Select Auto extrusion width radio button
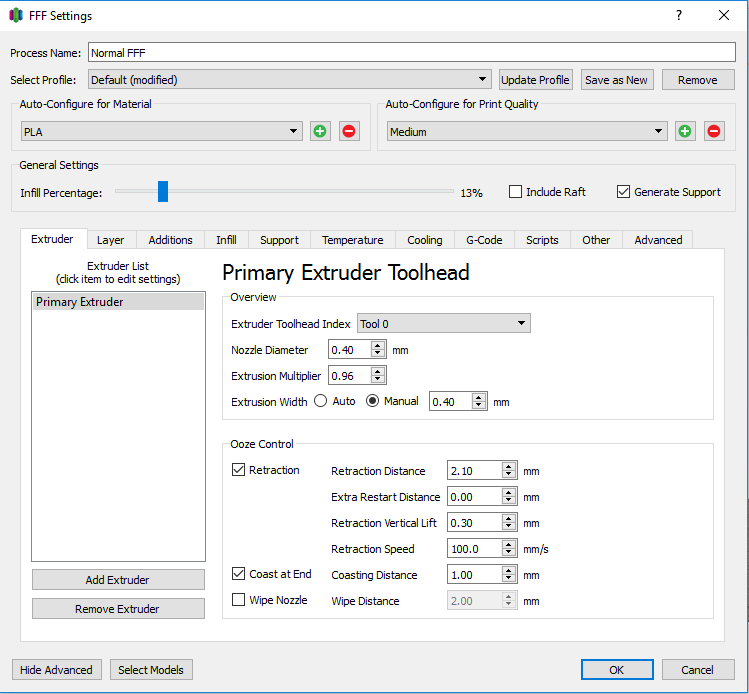 coord(321,401)
